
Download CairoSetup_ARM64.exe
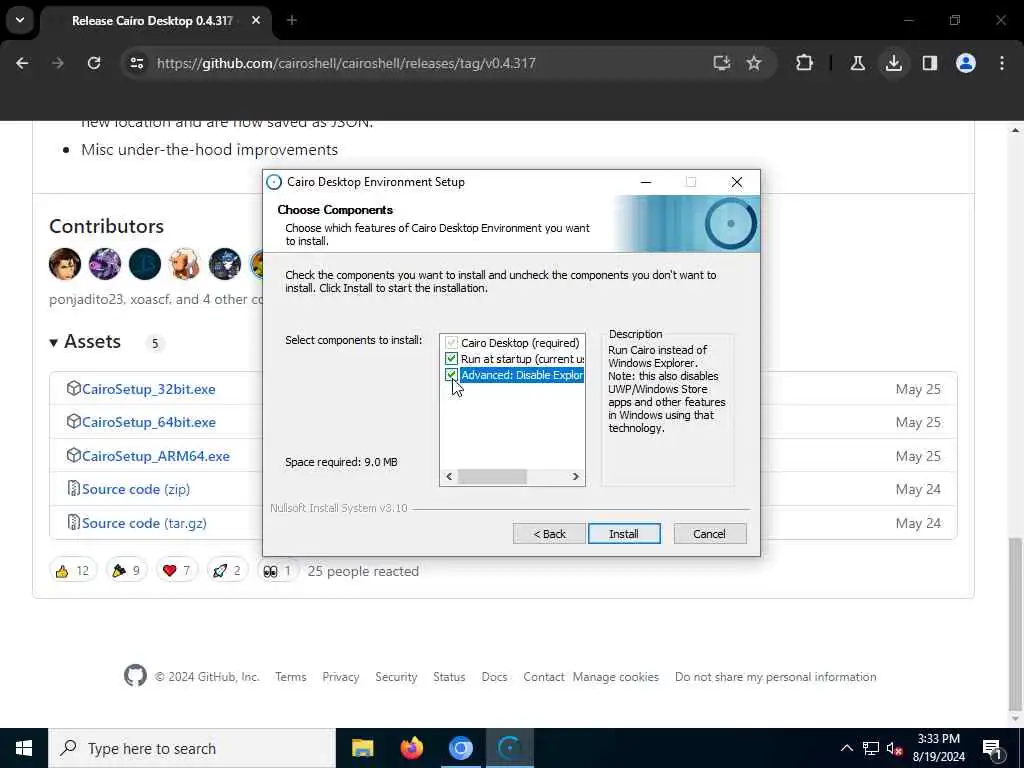[156, 456]
